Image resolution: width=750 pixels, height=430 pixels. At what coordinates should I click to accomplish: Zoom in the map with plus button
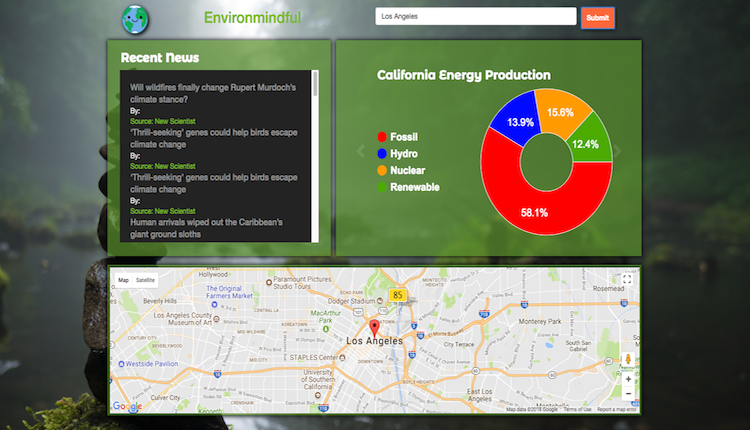(628, 379)
